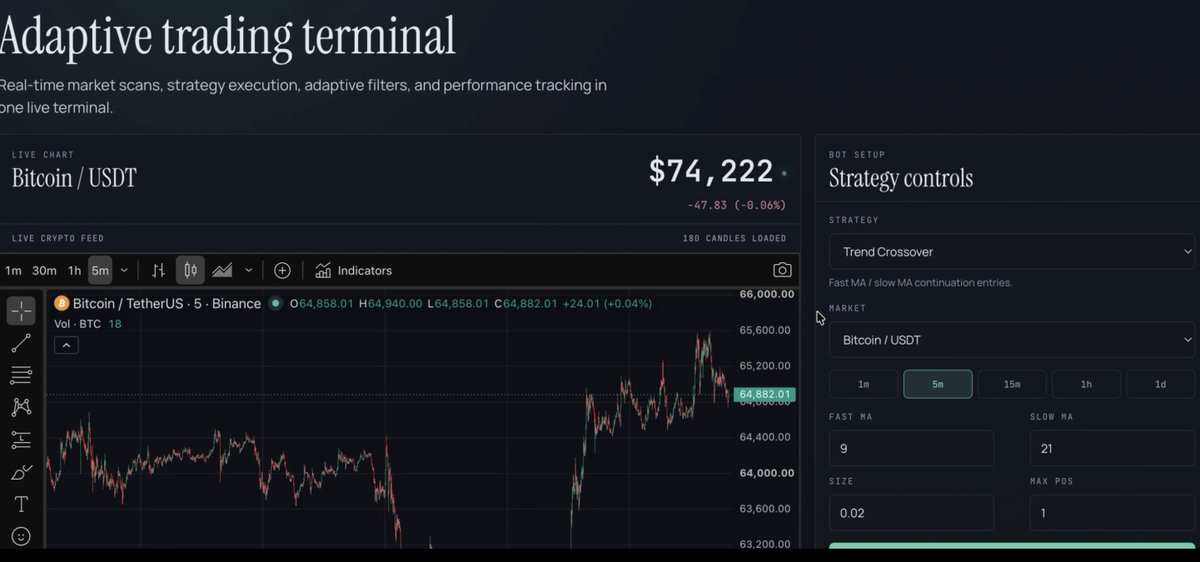Click the Fast MA input field

912,448
